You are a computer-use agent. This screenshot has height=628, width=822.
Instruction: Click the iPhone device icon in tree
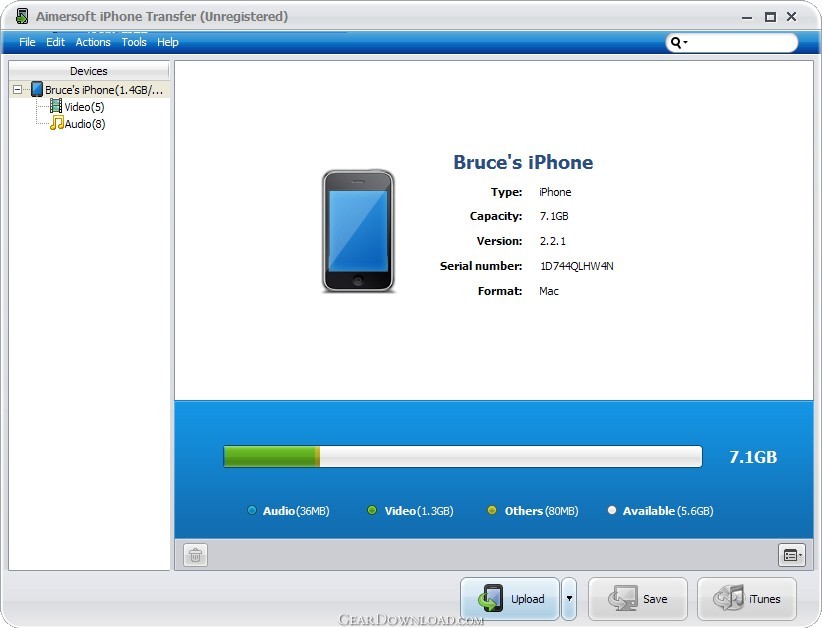(37, 89)
